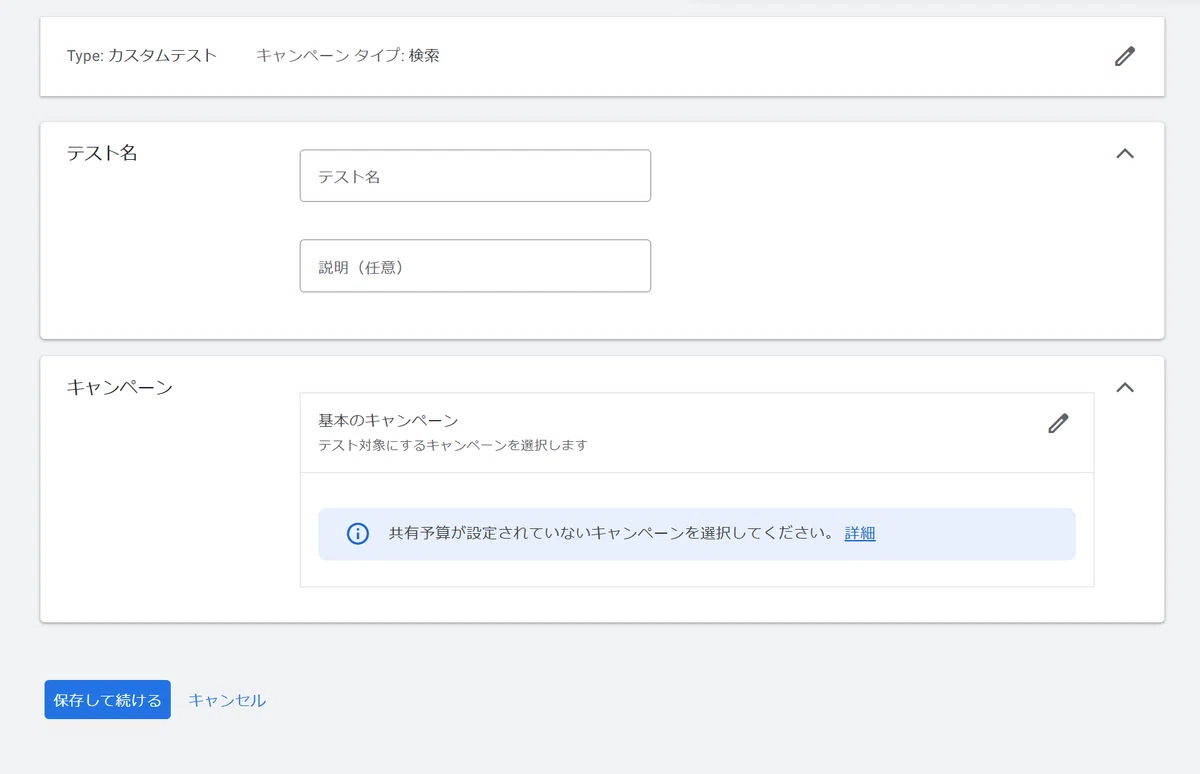Image resolution: width=1200 pixels, height=774 pixels.
Task: Click the notice 共有予算が設定されていないキャンペーンを選択してください
Action: coord(611,534)
